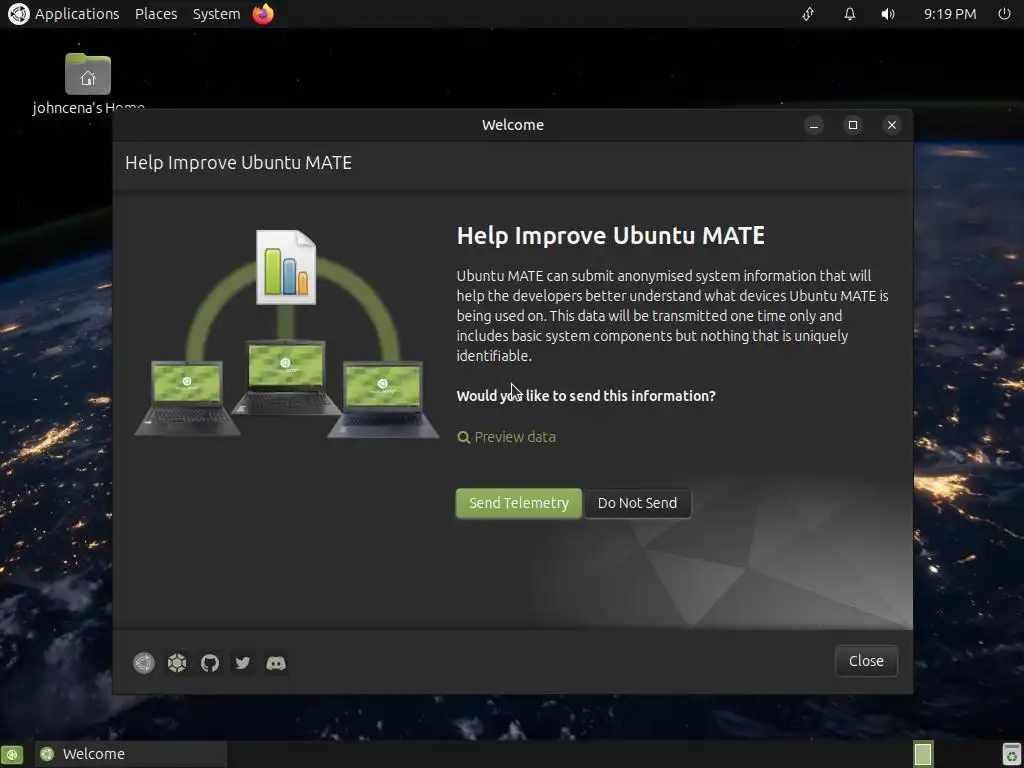Close the Welcome window via title bar X

[x=891, y=125]
